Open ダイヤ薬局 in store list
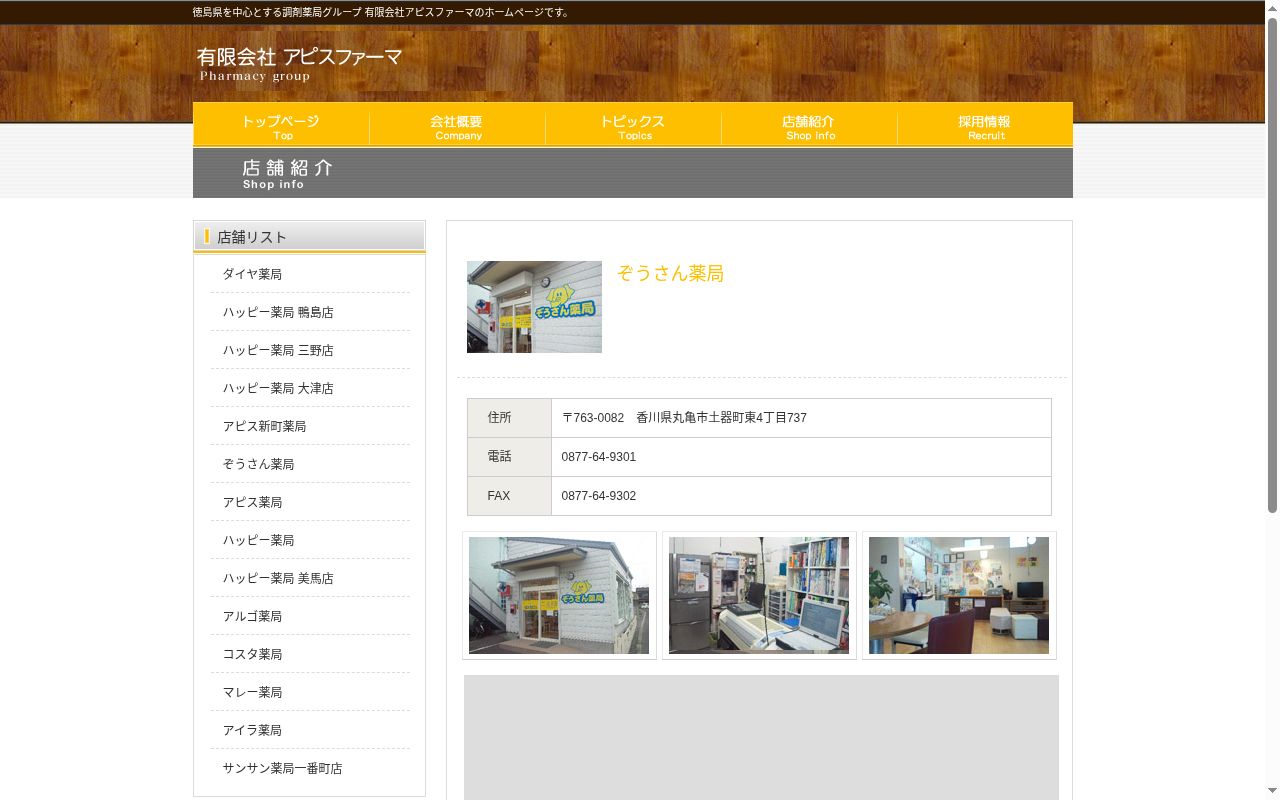Viewport: 1280px width, 800px height. pyautogui.click(x=252, y=274)
